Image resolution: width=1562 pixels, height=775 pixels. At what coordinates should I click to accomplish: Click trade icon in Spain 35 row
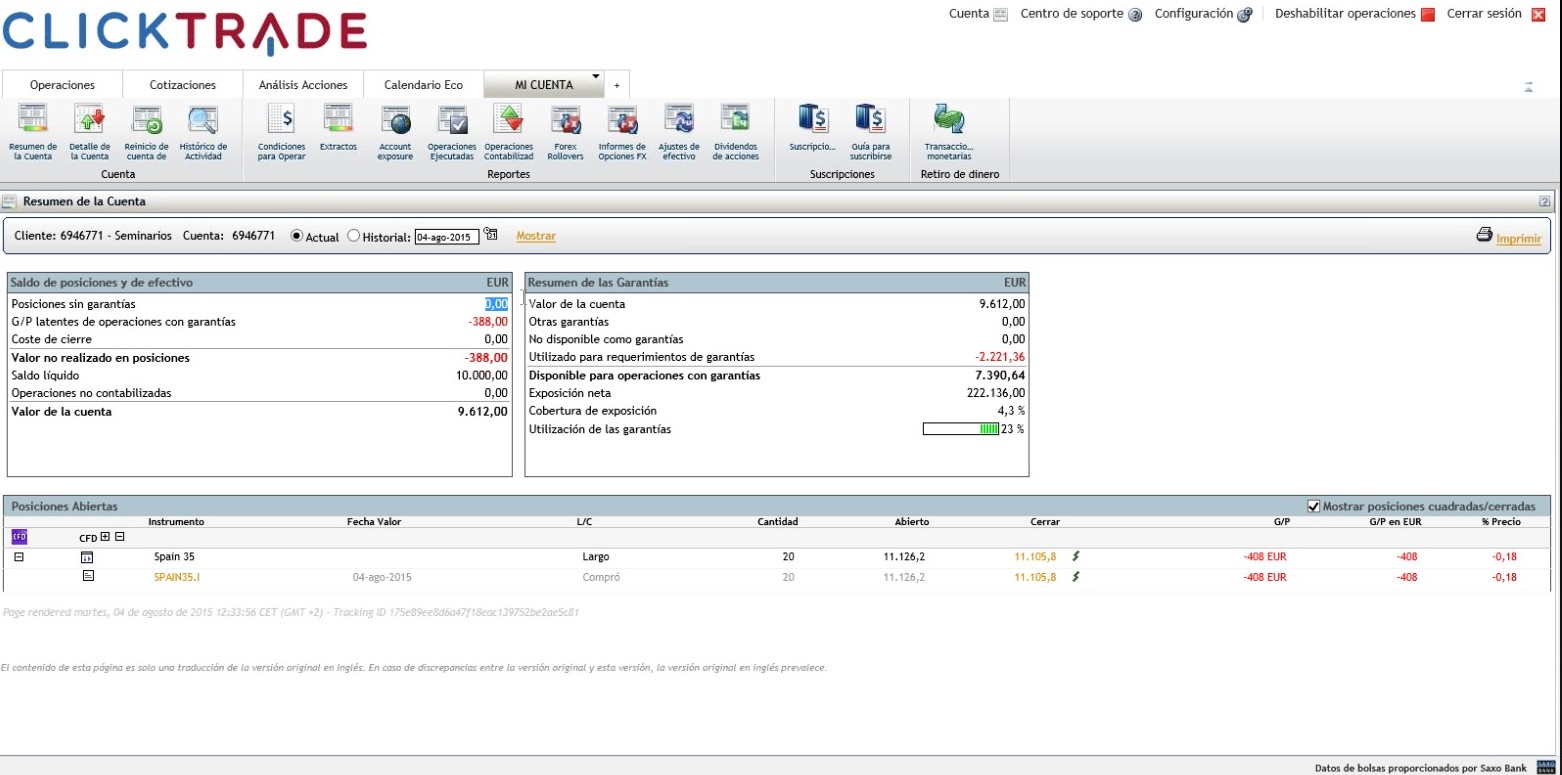pos(1076,556)
